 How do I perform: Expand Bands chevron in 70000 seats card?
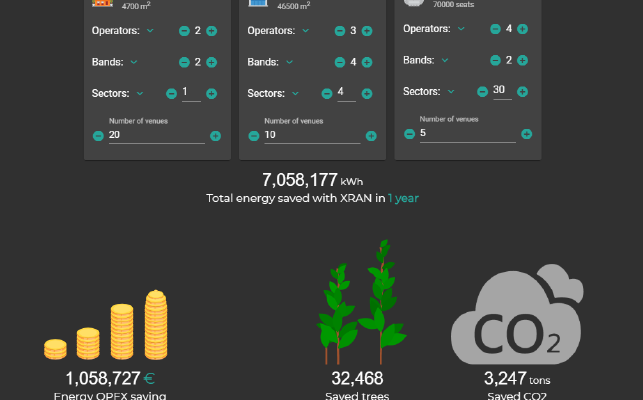pos(445,60)
